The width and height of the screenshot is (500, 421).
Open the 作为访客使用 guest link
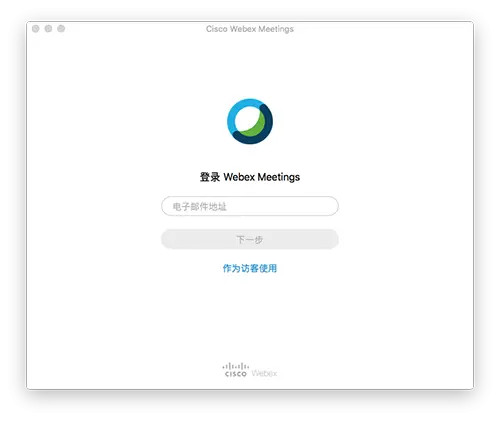250,268
